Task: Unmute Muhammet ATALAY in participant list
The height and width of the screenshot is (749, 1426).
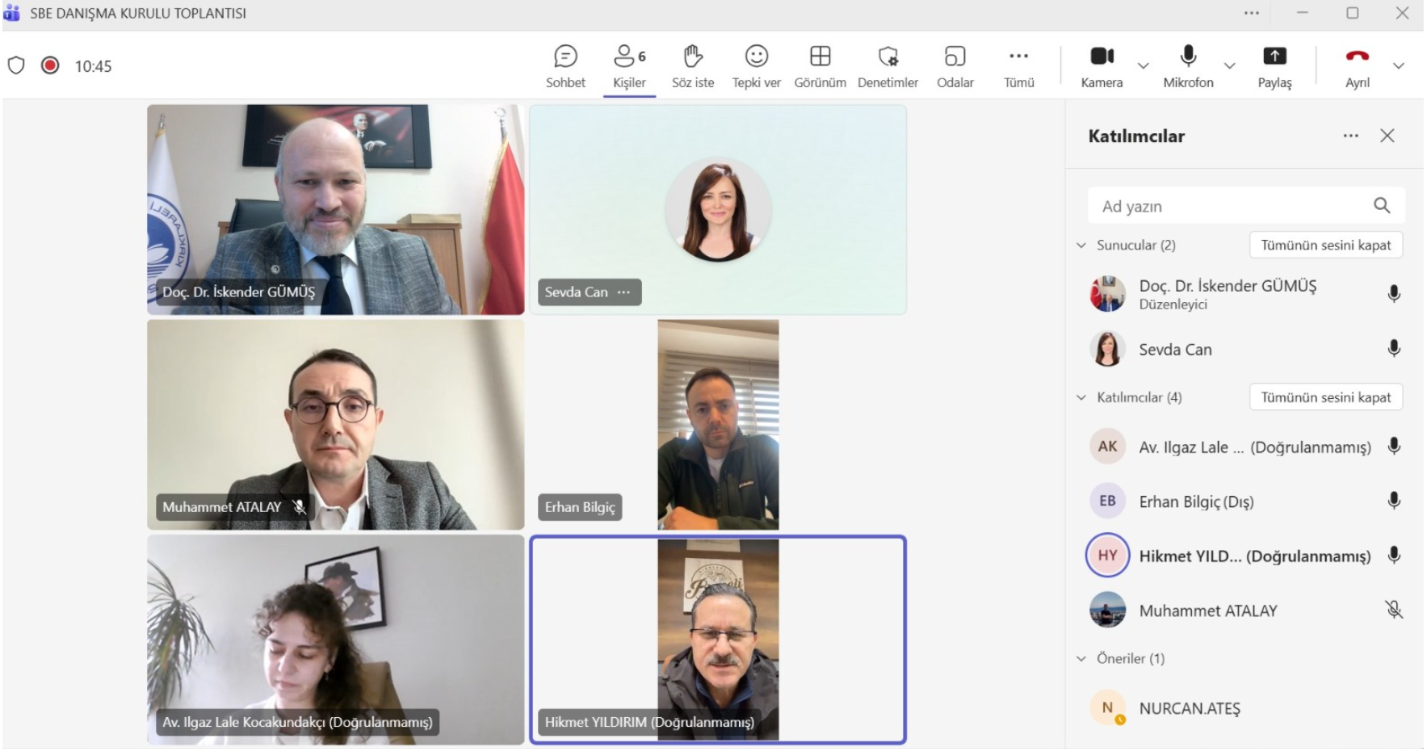Action: click(1393, 610)
